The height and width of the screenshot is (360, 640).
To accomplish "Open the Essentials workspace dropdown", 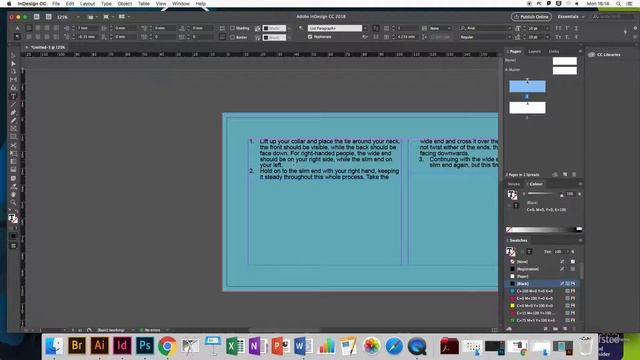I will [x=571, y=17].
